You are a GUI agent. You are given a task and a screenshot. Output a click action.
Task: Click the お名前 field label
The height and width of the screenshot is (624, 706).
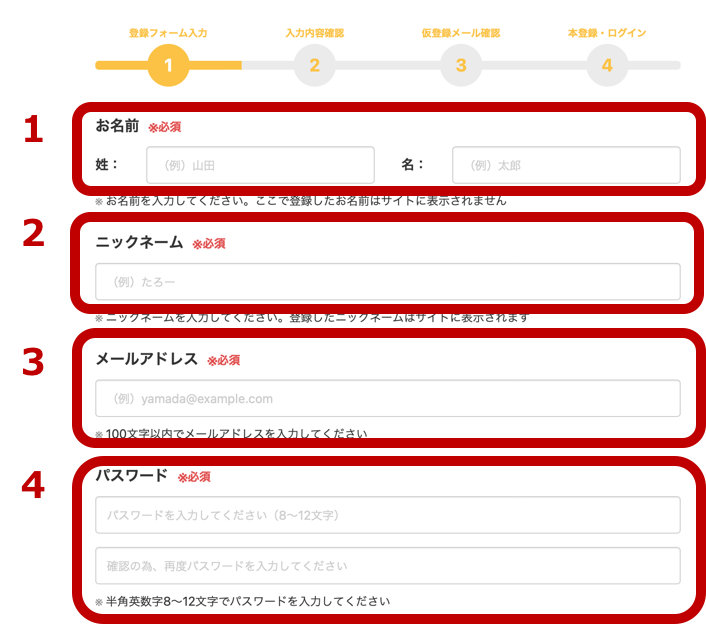(117, 127)
